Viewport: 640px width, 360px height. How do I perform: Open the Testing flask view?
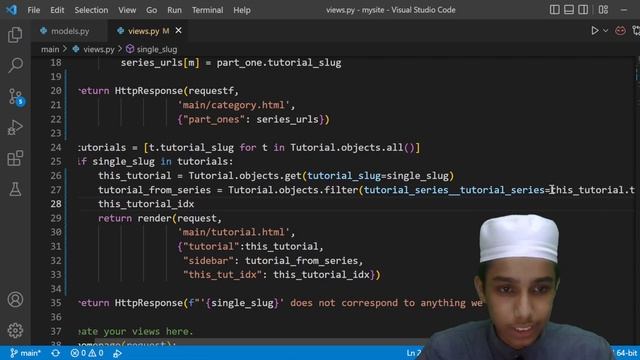pyautogui.click(x=15, y=189)
